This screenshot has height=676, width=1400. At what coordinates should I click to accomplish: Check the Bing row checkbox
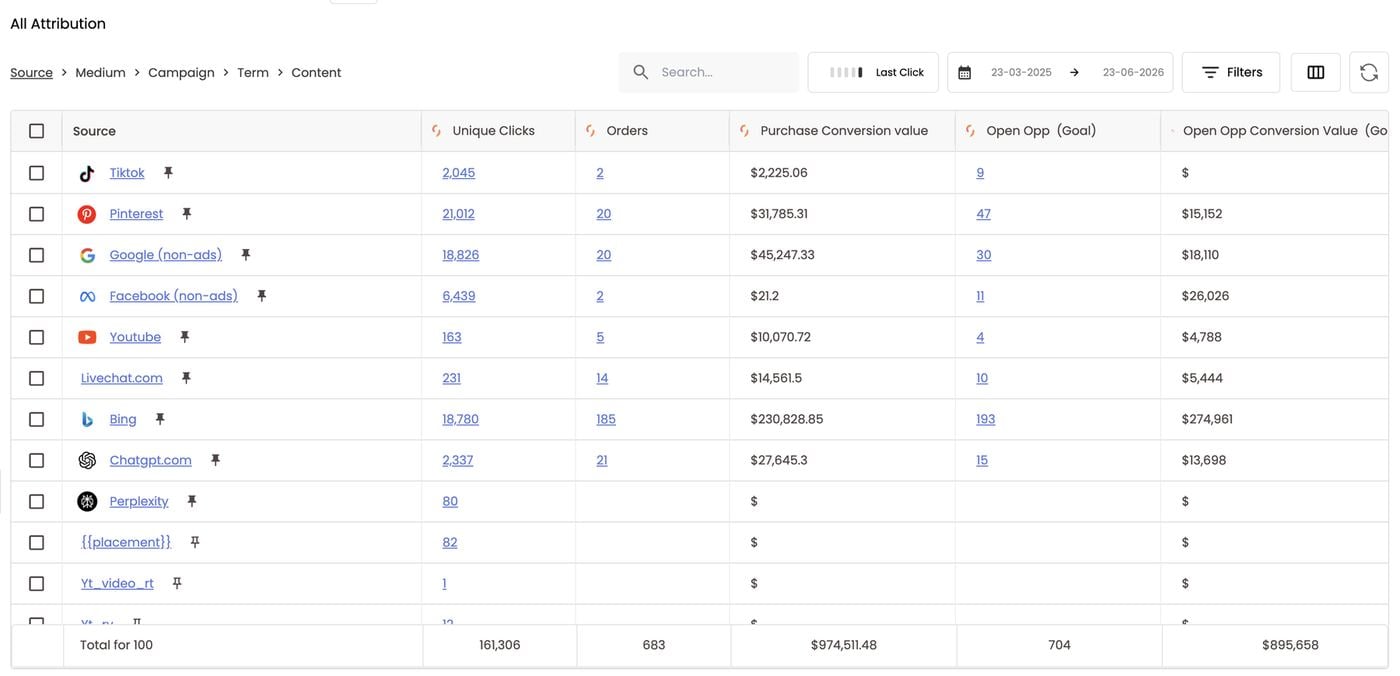37,419
